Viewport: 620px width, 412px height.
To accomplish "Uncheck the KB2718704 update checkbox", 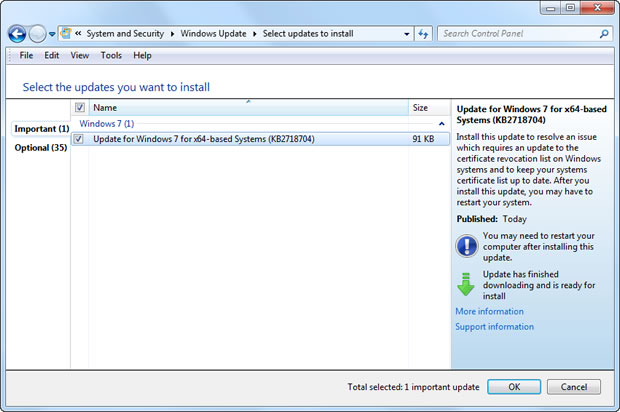I will pos(80,139).
